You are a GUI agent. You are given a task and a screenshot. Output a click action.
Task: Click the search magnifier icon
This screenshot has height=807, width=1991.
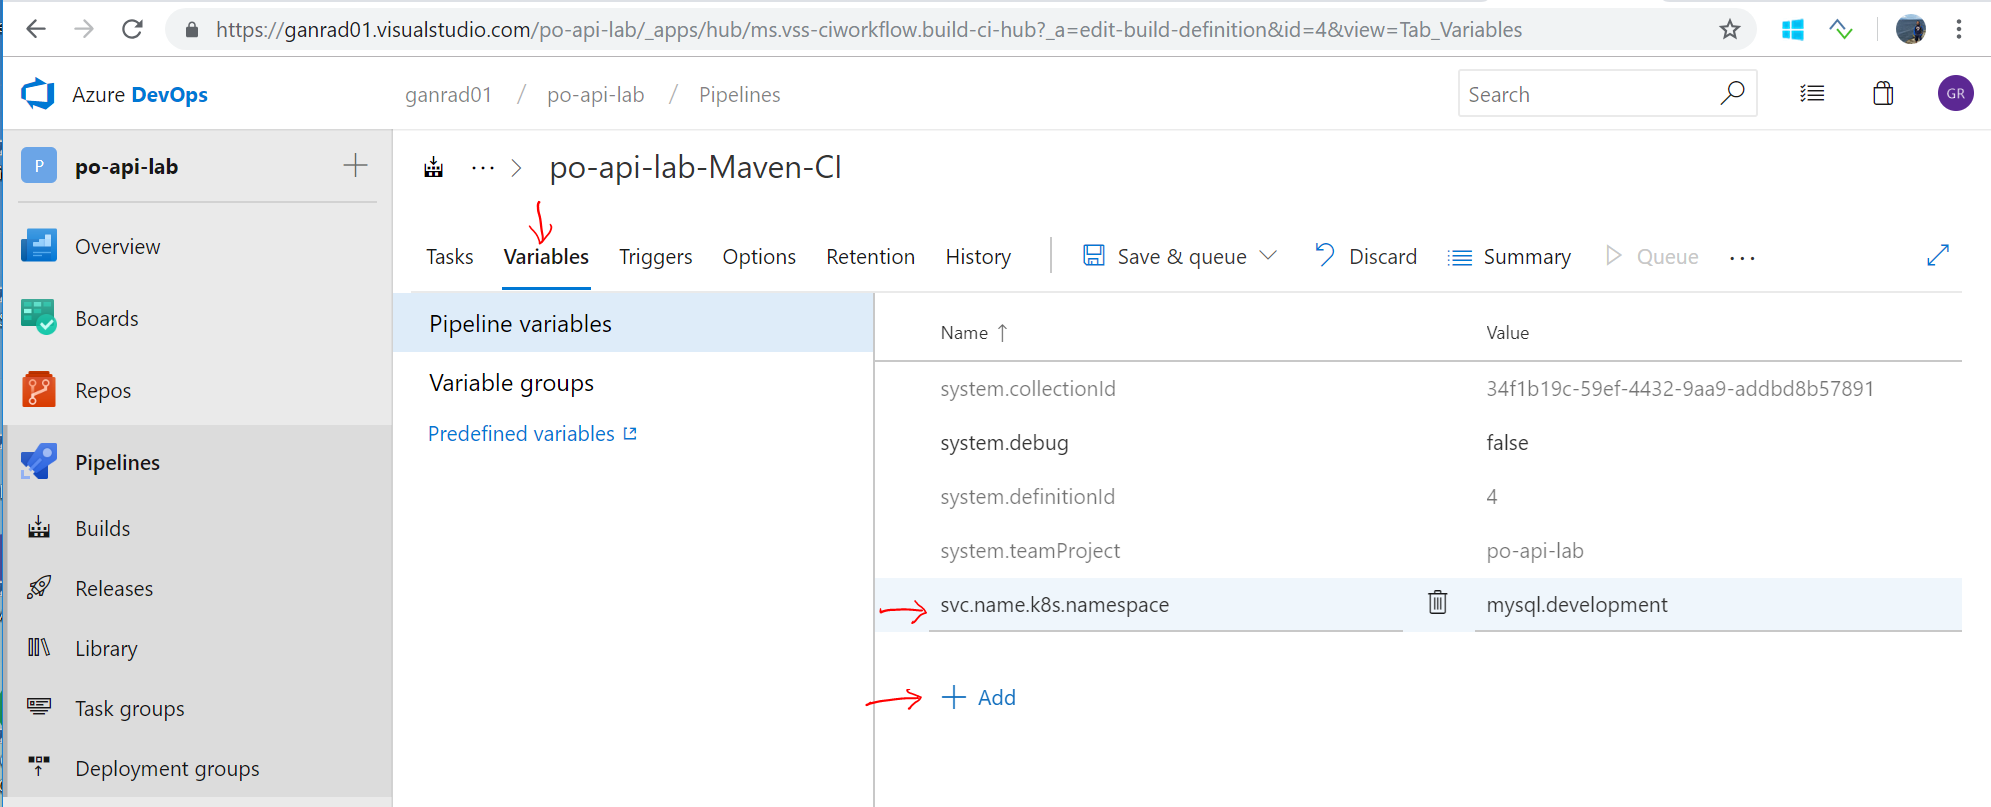point(1732,93)
